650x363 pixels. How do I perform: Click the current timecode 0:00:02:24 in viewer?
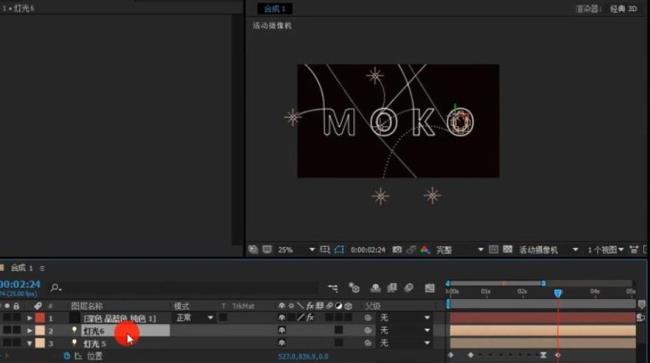click(x=368, y=250)
